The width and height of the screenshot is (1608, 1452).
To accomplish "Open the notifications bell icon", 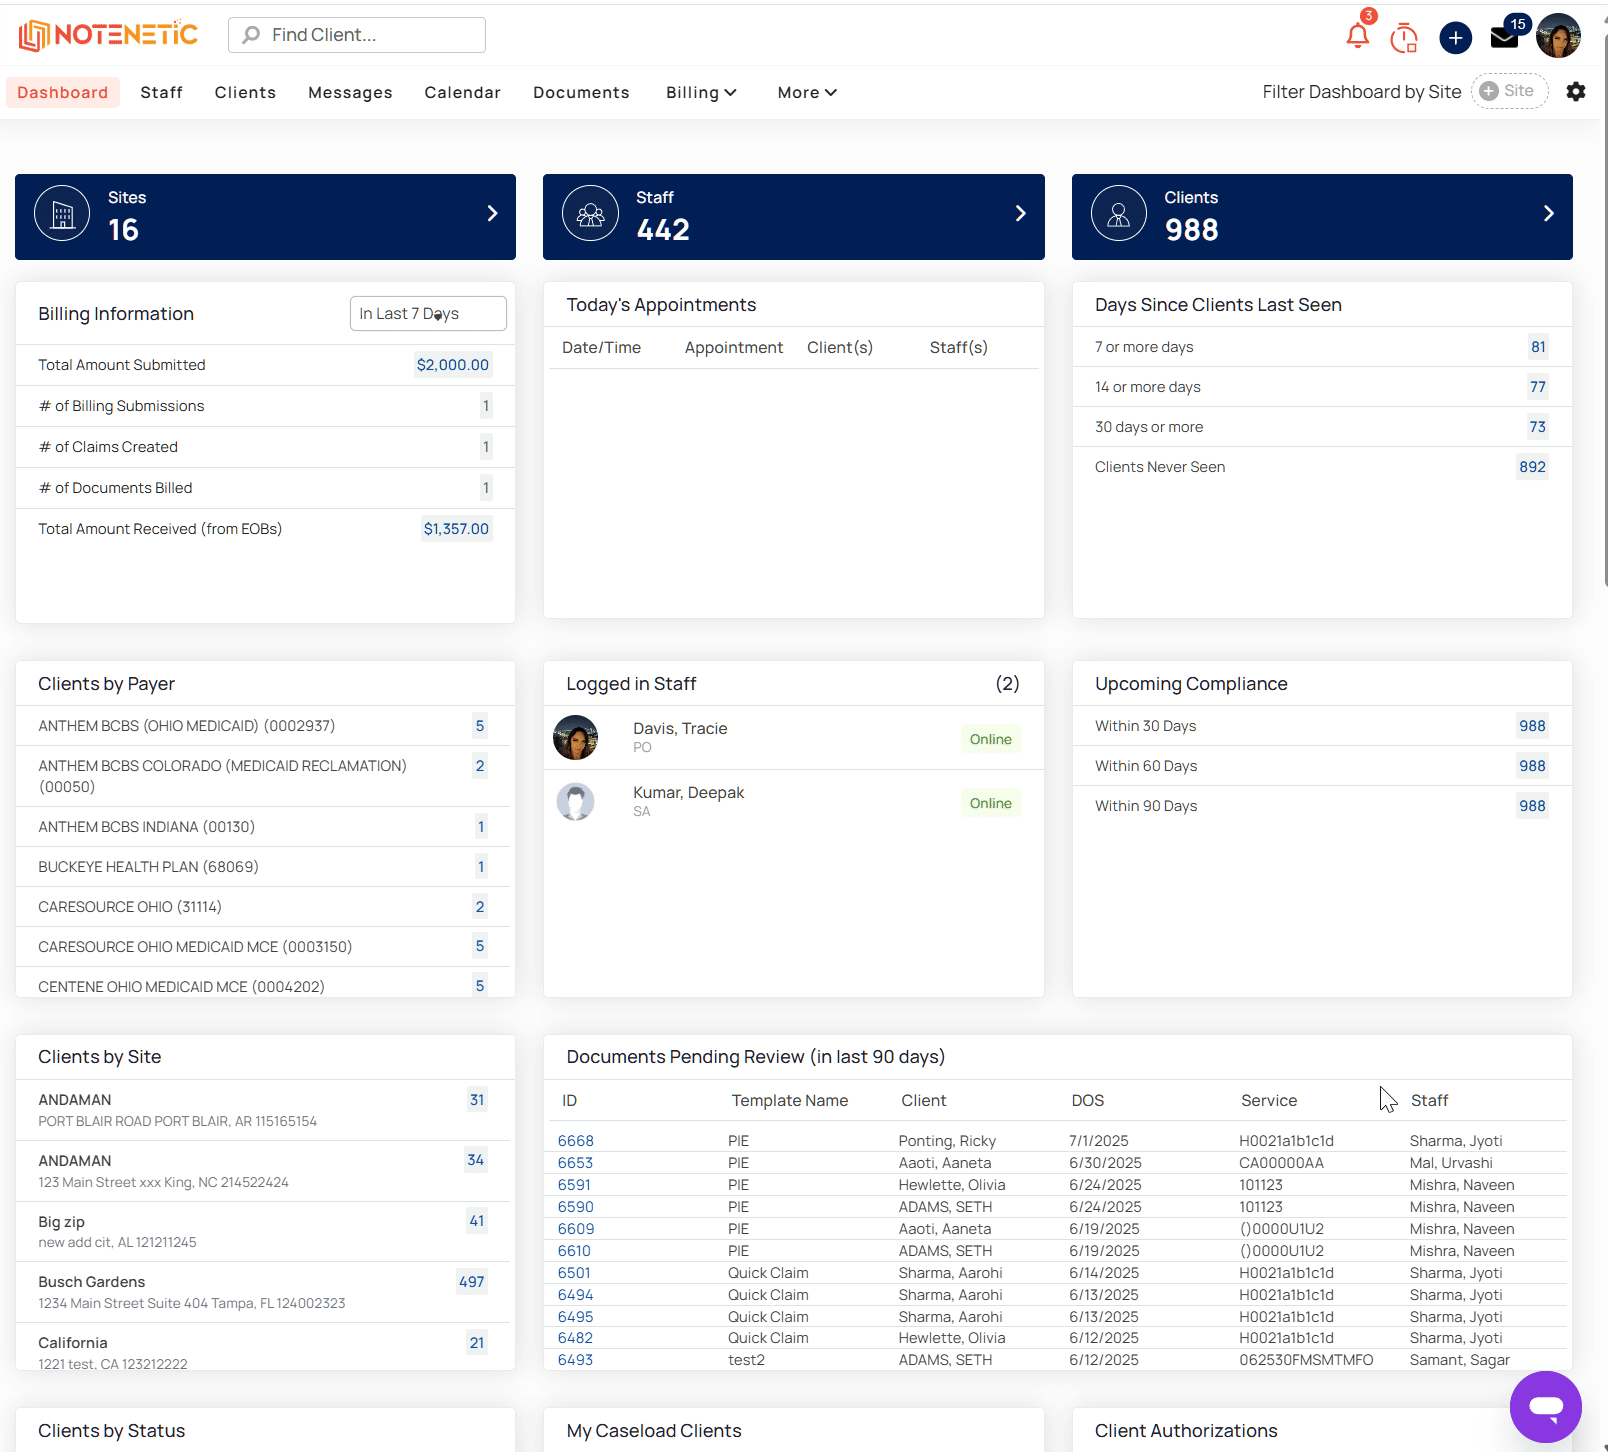I will 1357,36.
